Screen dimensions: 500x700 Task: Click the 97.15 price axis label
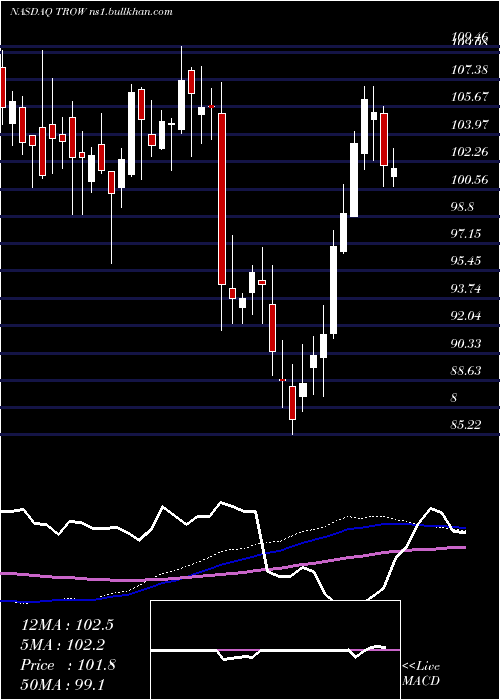coord(467,233)
